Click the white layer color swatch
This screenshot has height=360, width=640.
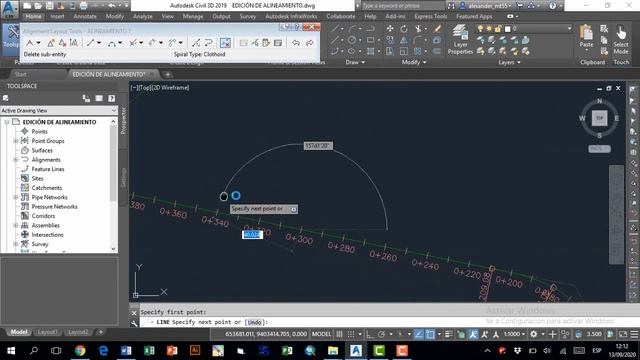click(x=507, y=29)
